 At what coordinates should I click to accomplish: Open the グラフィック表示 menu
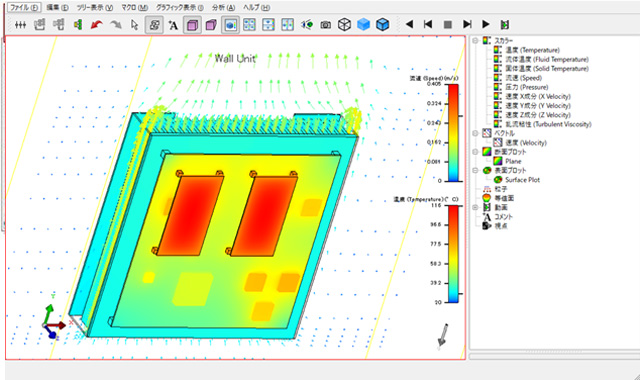pos(180,7)
